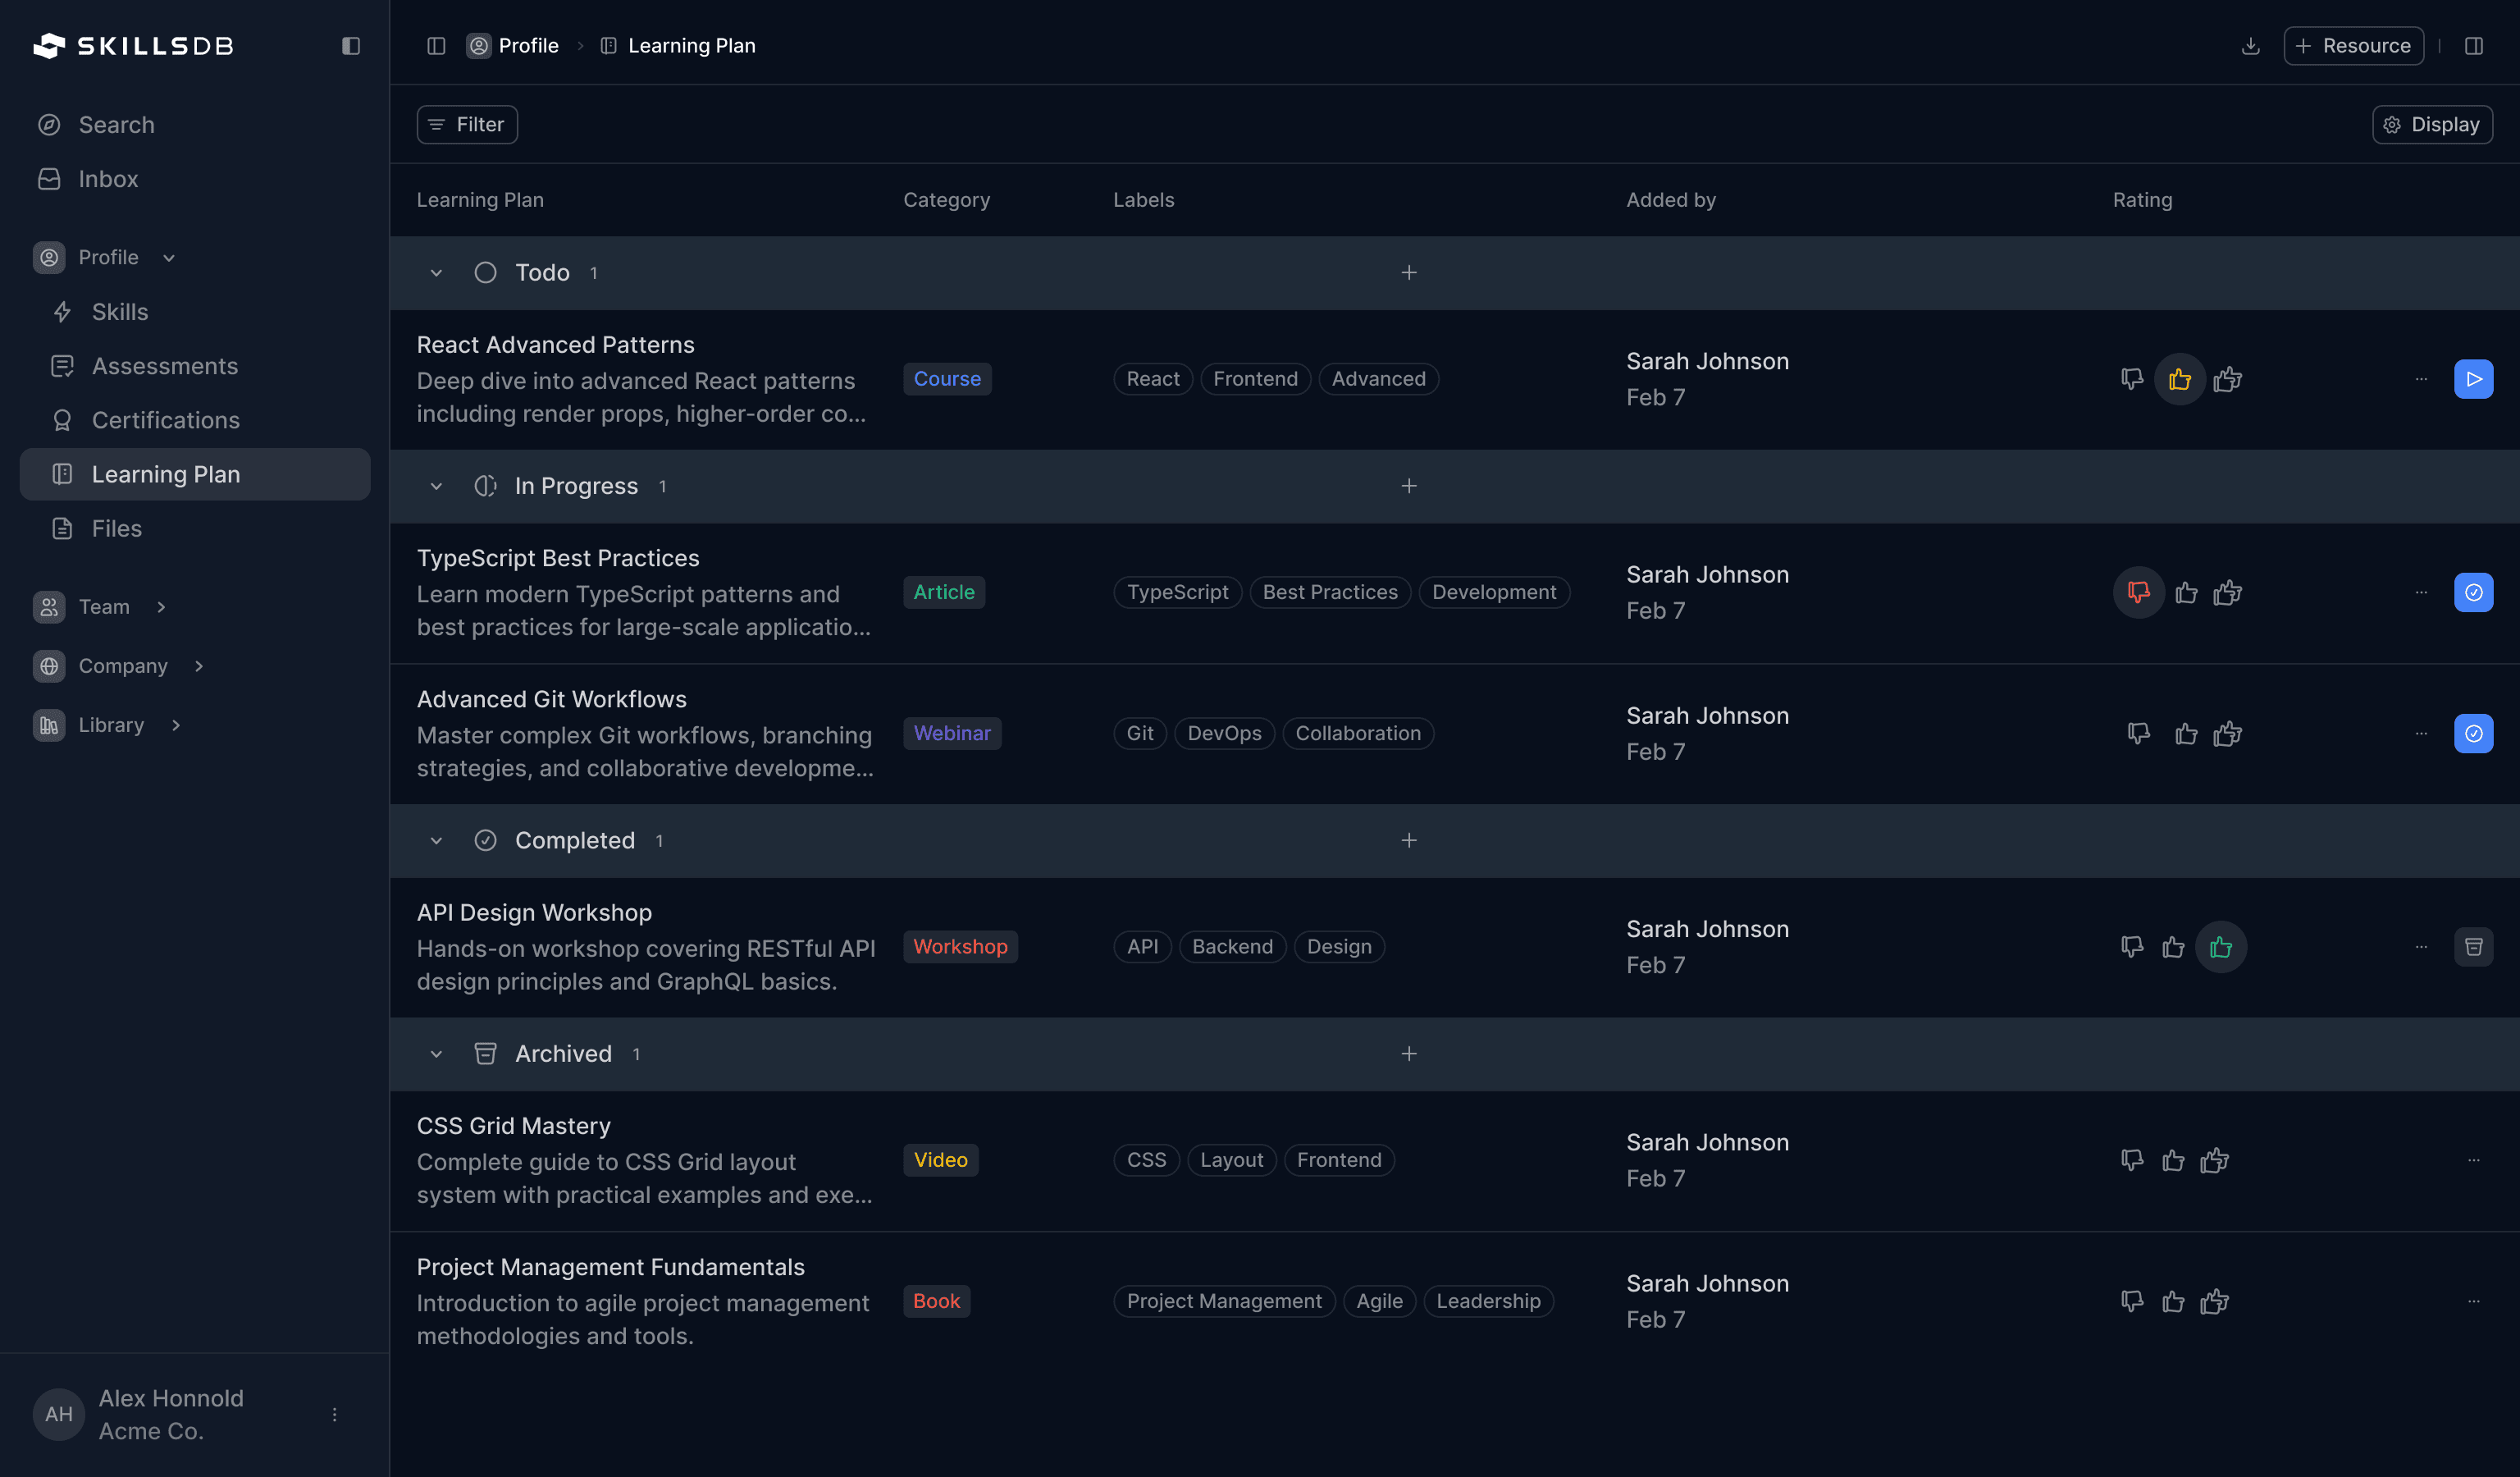Click the Filter button
This screenshot has height=1477, width=2520.
pyautogui.click(x=467, y=125)
